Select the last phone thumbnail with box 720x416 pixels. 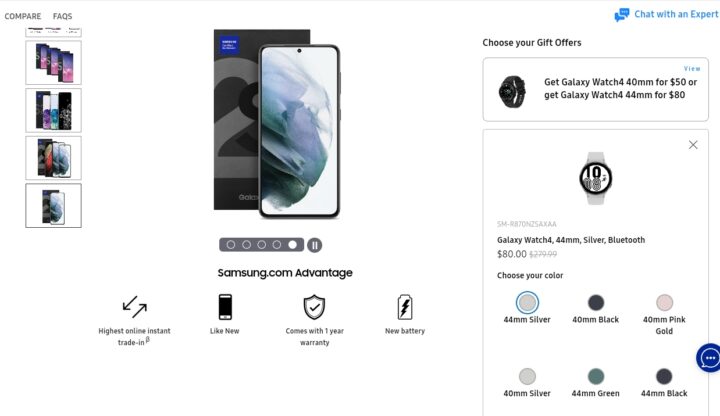[53, 206]
